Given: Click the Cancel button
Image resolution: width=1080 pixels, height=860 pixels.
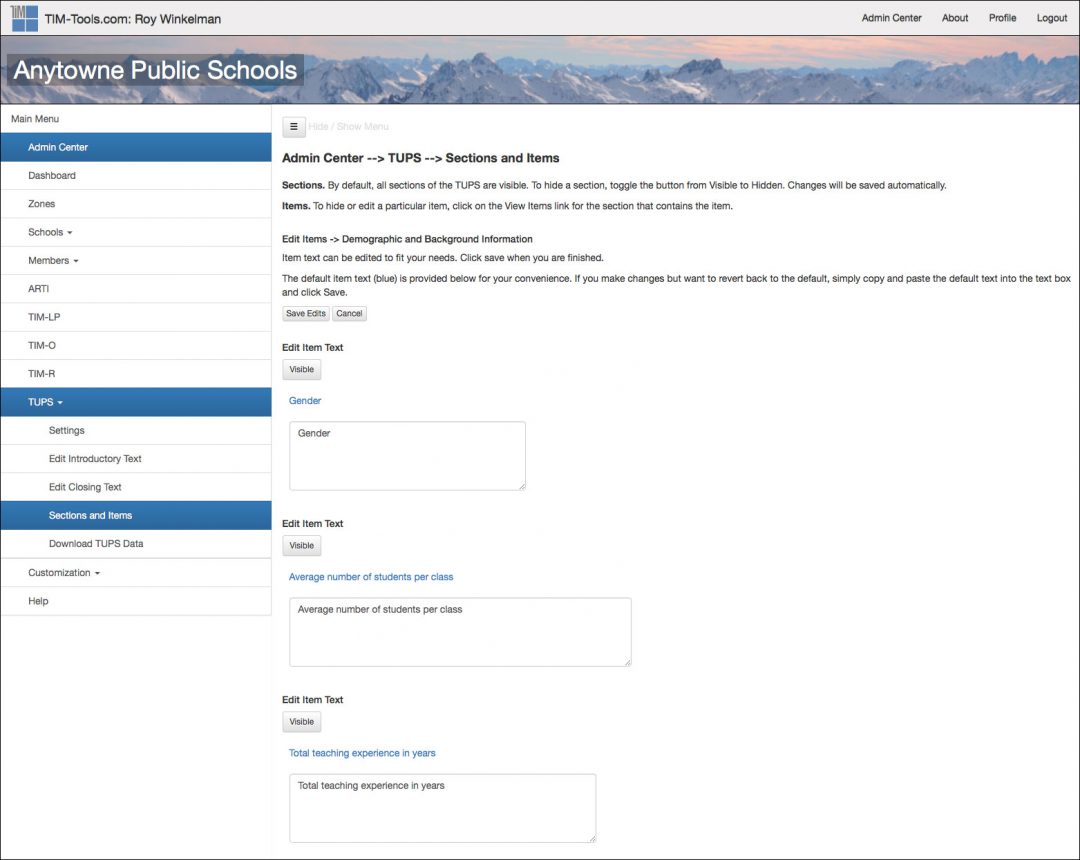Looking at the screenshot, I should pyautogui.click(x=349, y=313).
